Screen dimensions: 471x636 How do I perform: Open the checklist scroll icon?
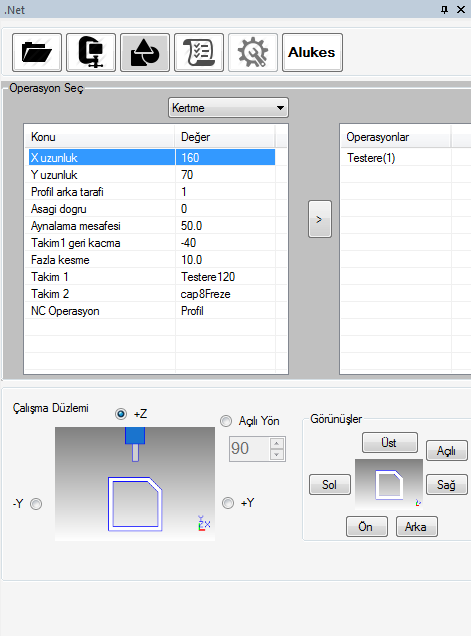(199, 52)
